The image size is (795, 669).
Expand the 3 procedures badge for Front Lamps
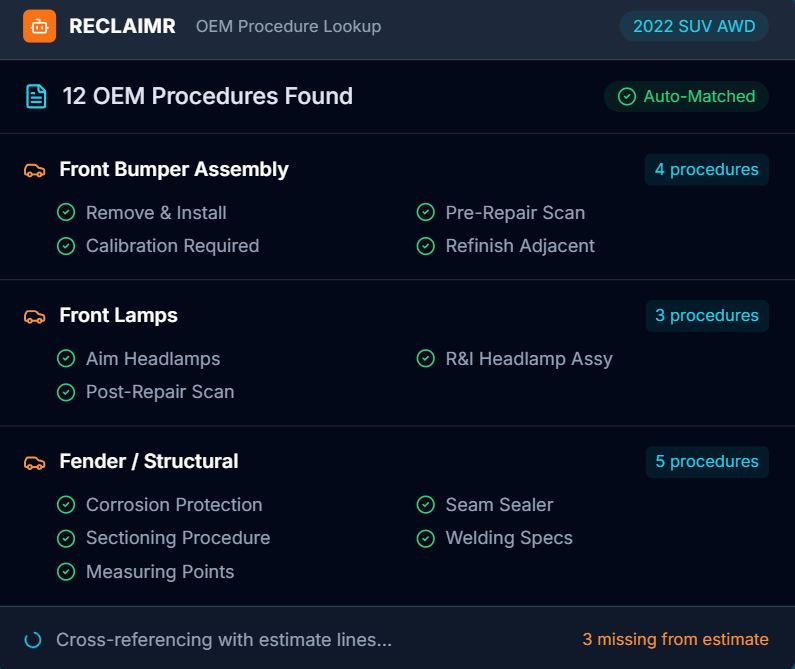[x=706, y=316]
